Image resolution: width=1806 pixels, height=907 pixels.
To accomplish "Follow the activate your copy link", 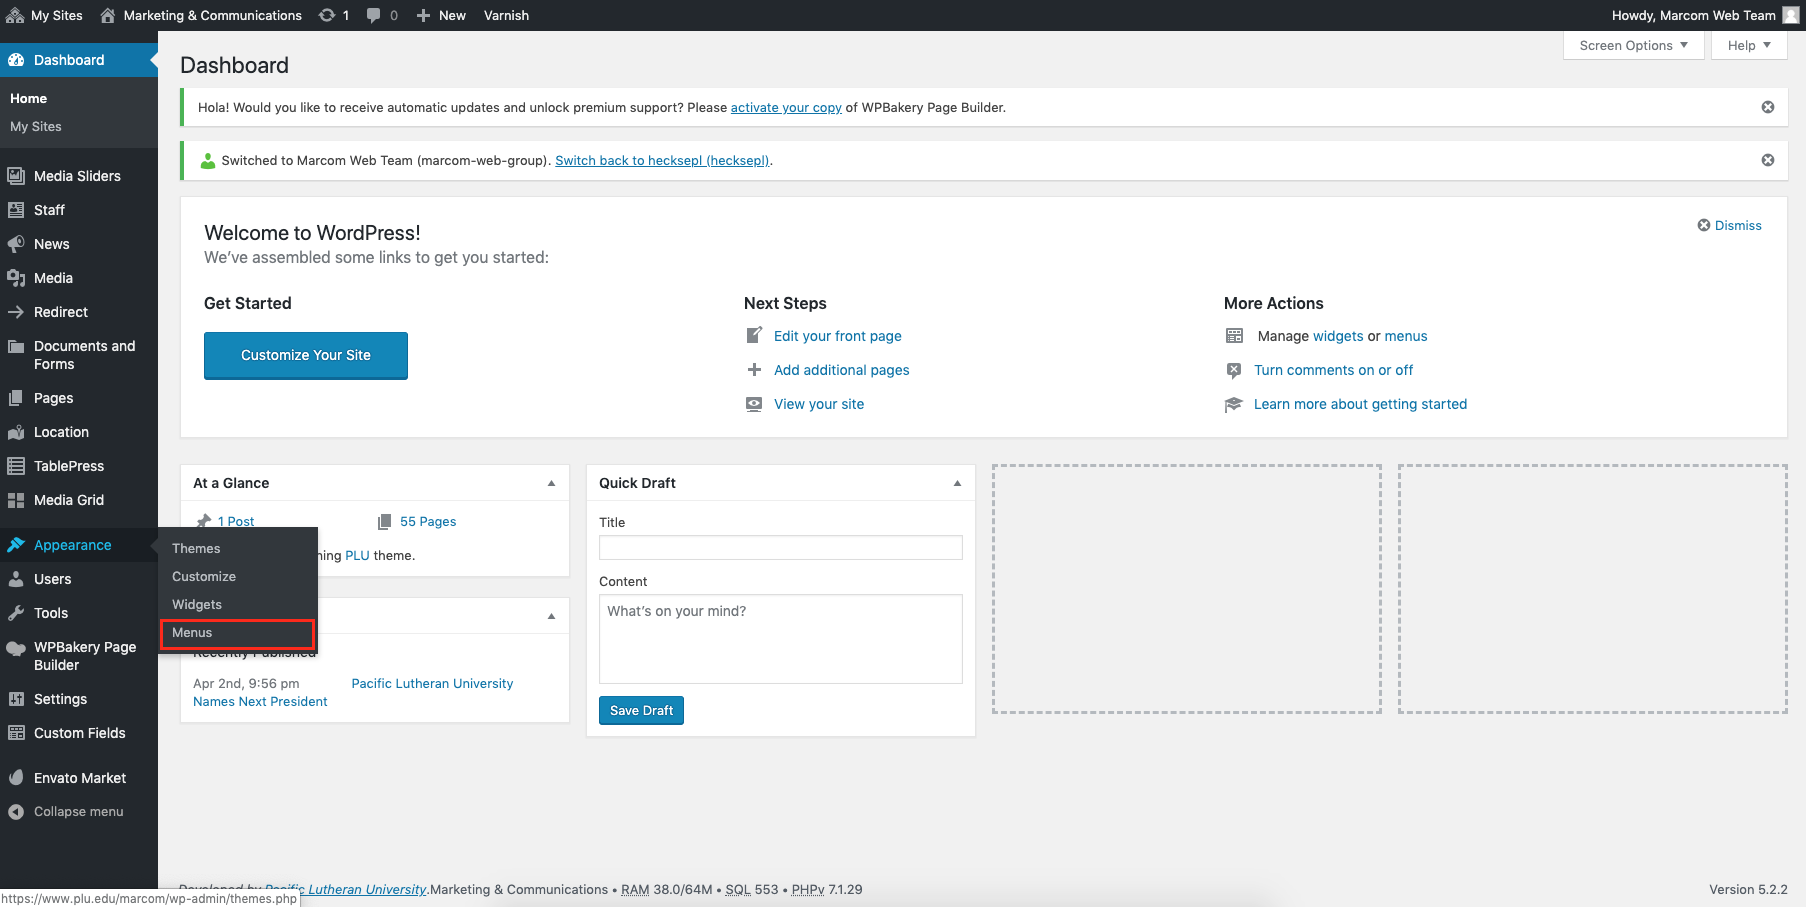I will pyautogui.click(x=786, y=107).
